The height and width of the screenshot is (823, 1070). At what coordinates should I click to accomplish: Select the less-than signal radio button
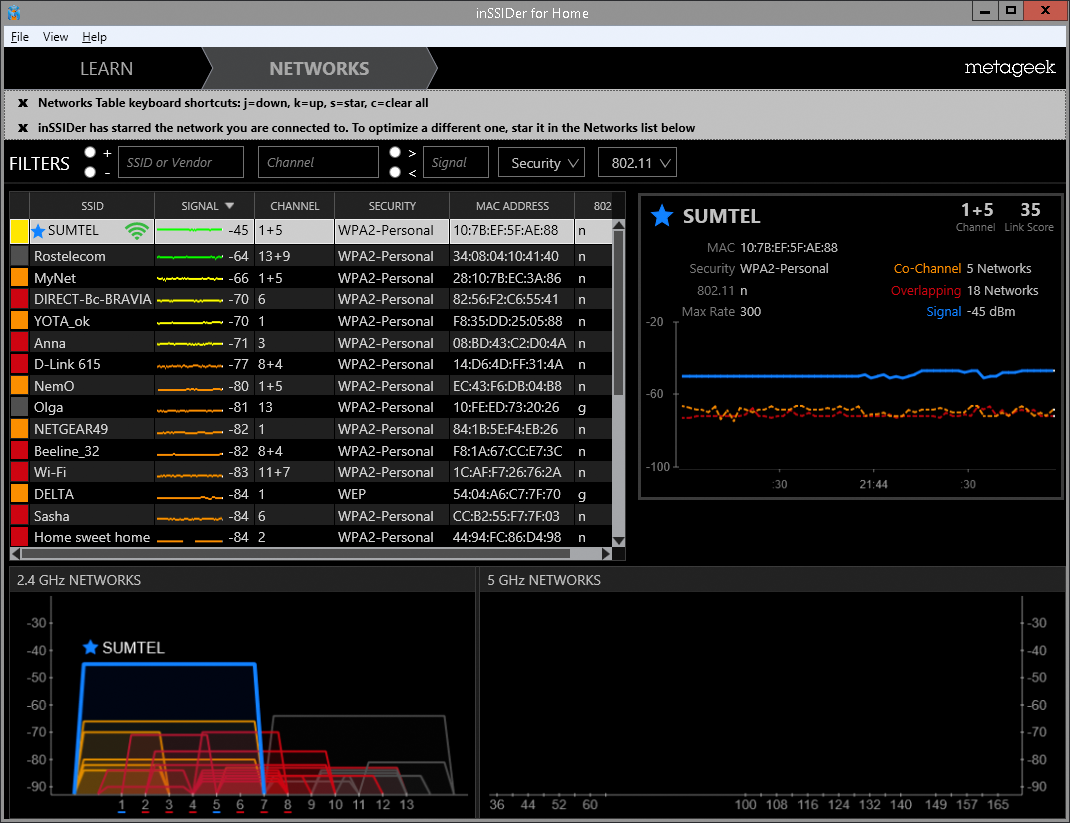coord(395,172)
